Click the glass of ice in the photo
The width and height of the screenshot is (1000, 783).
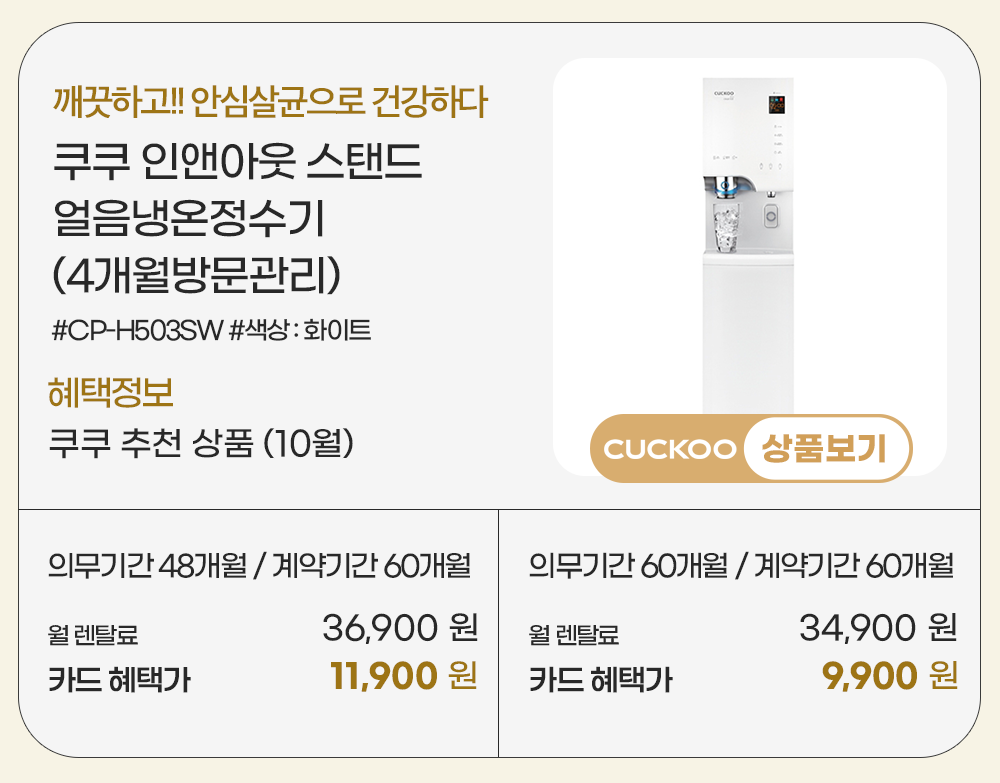point(725,223)
